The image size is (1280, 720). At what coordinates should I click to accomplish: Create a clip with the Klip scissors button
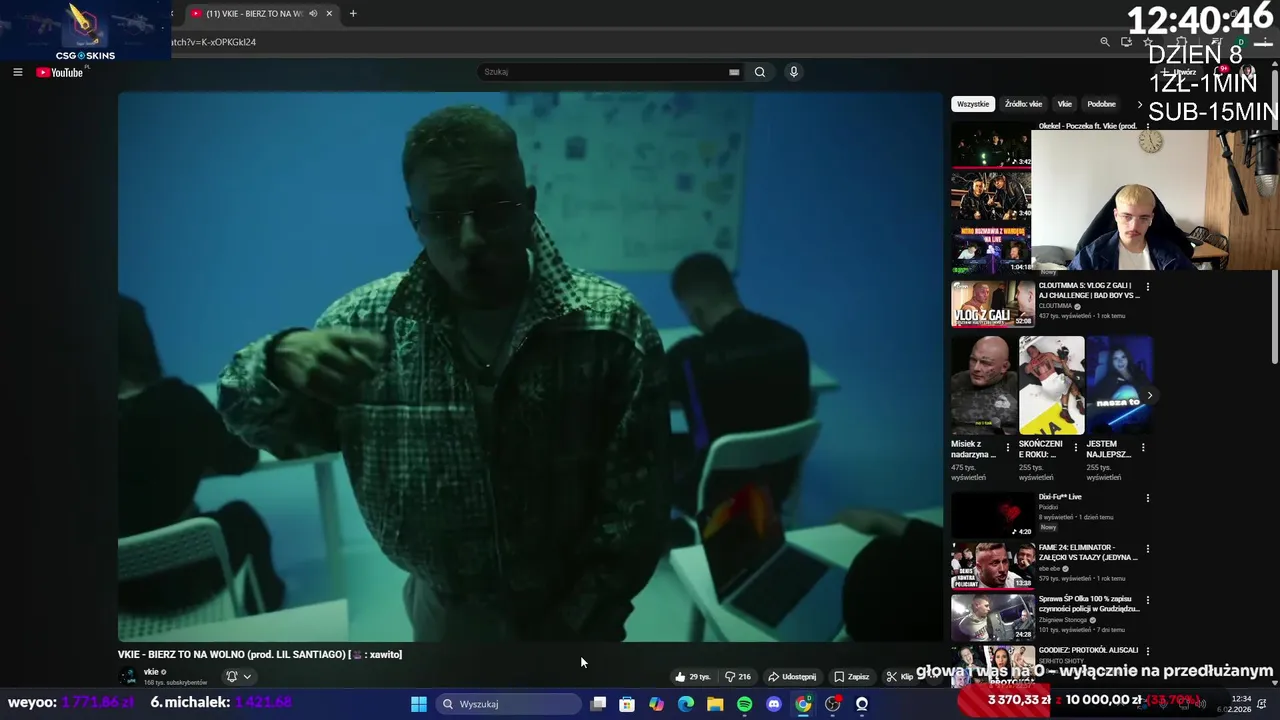pos(900,677)
